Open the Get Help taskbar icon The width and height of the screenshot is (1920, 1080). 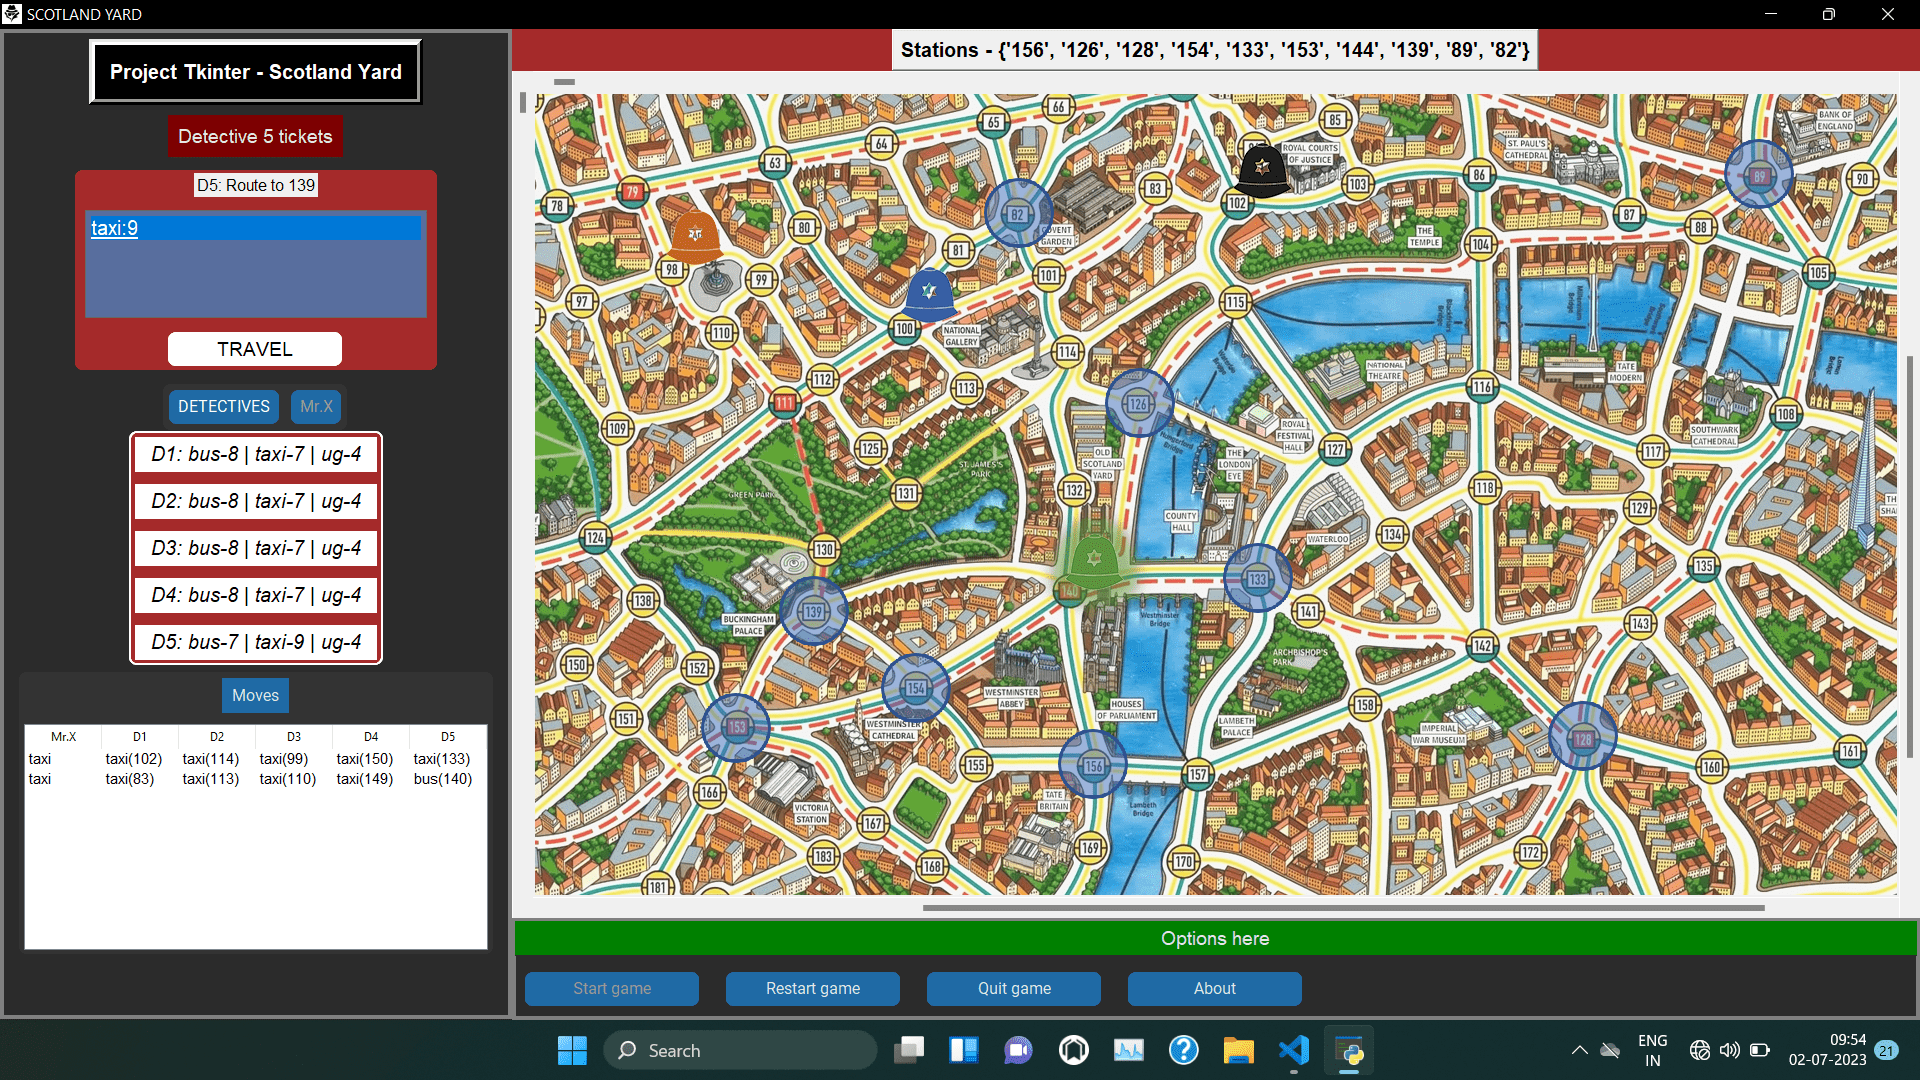(1183, 1050)
